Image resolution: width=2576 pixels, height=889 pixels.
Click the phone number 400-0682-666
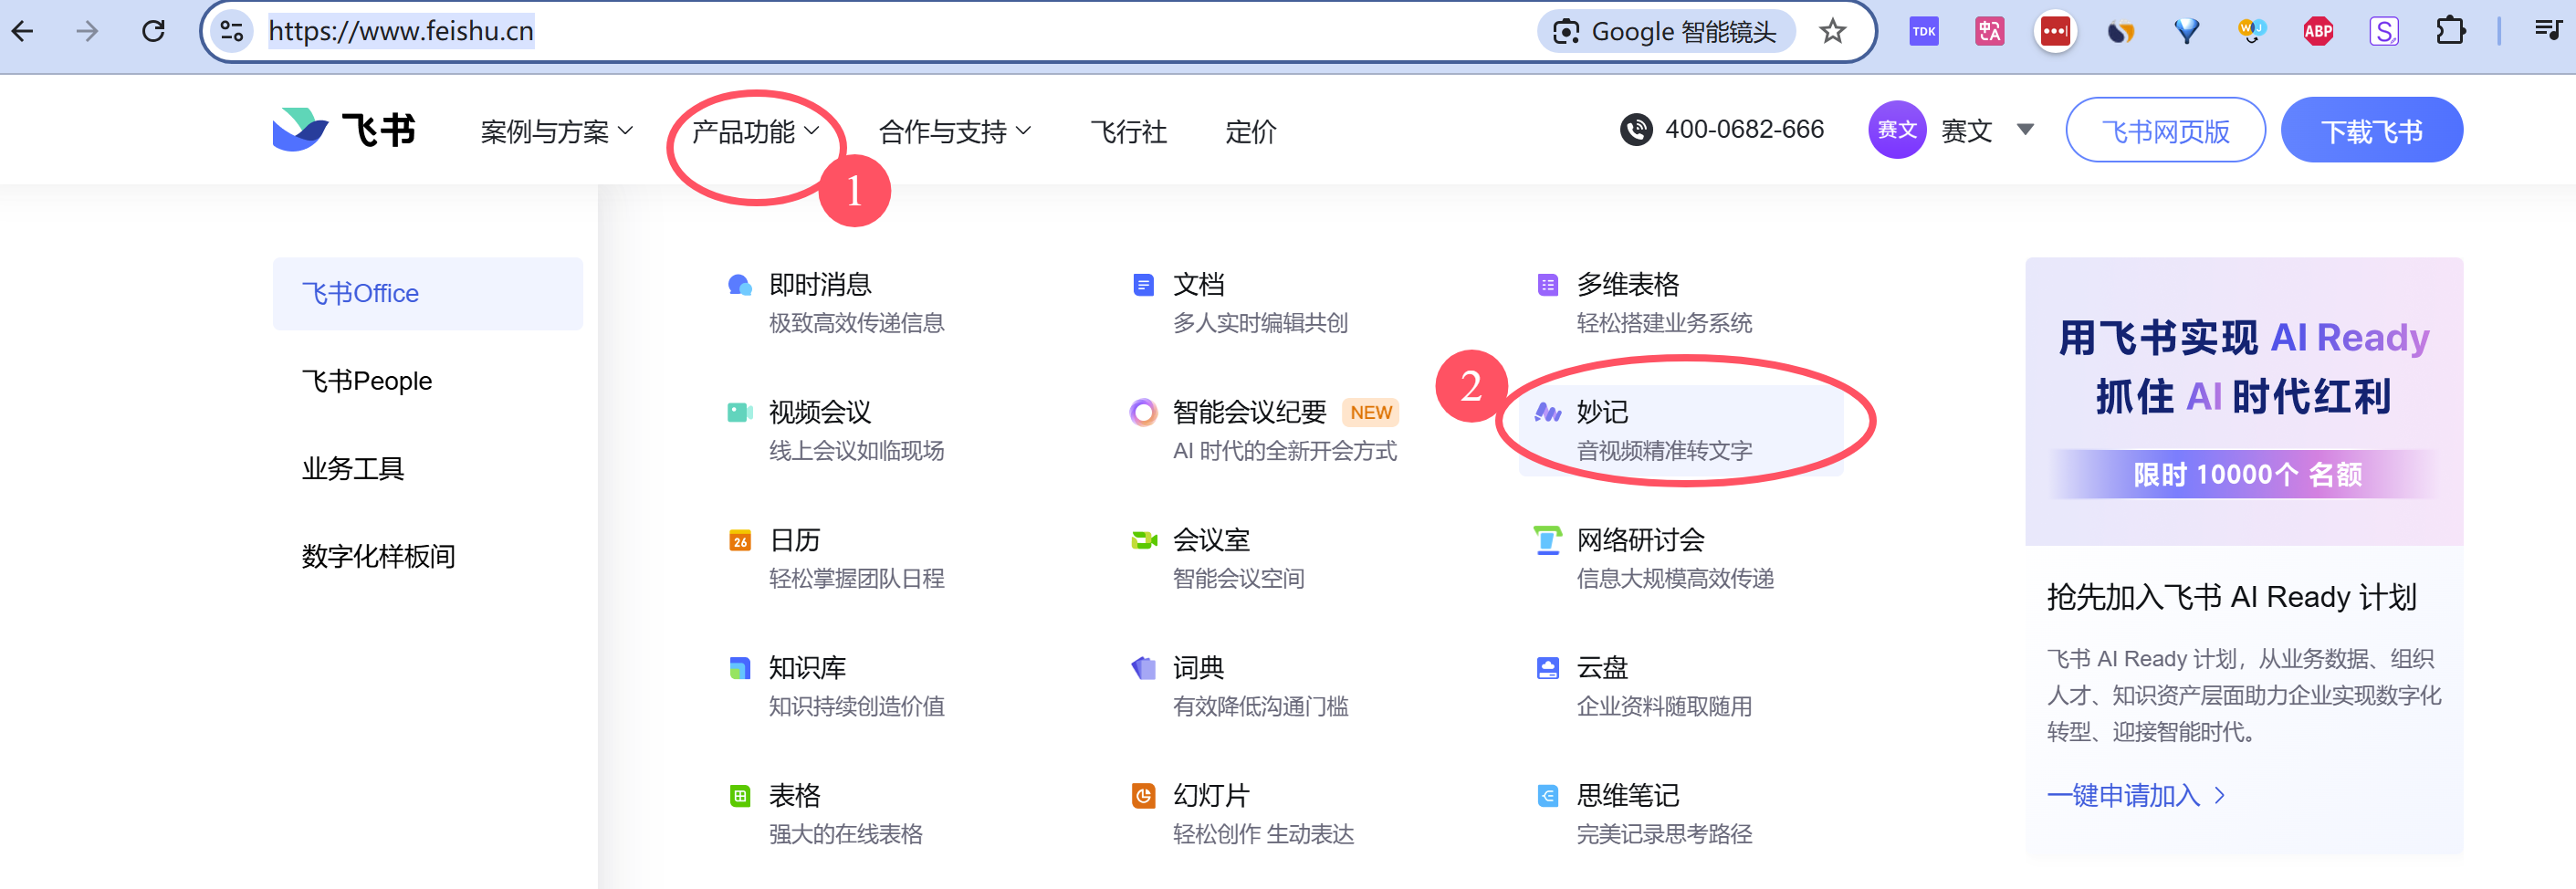pos(1744,129)
